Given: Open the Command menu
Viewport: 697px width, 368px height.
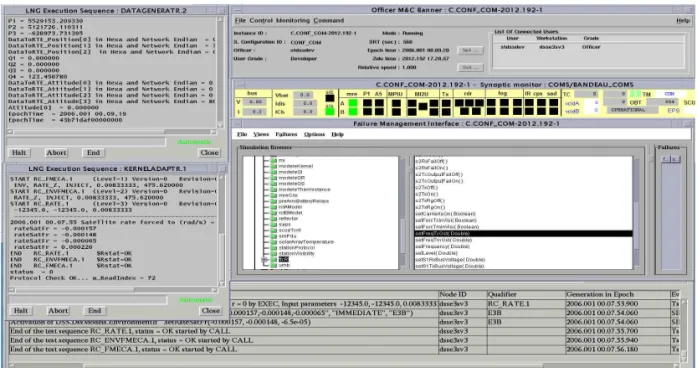Looking at the screenshot, I should [x=328, y=20].
